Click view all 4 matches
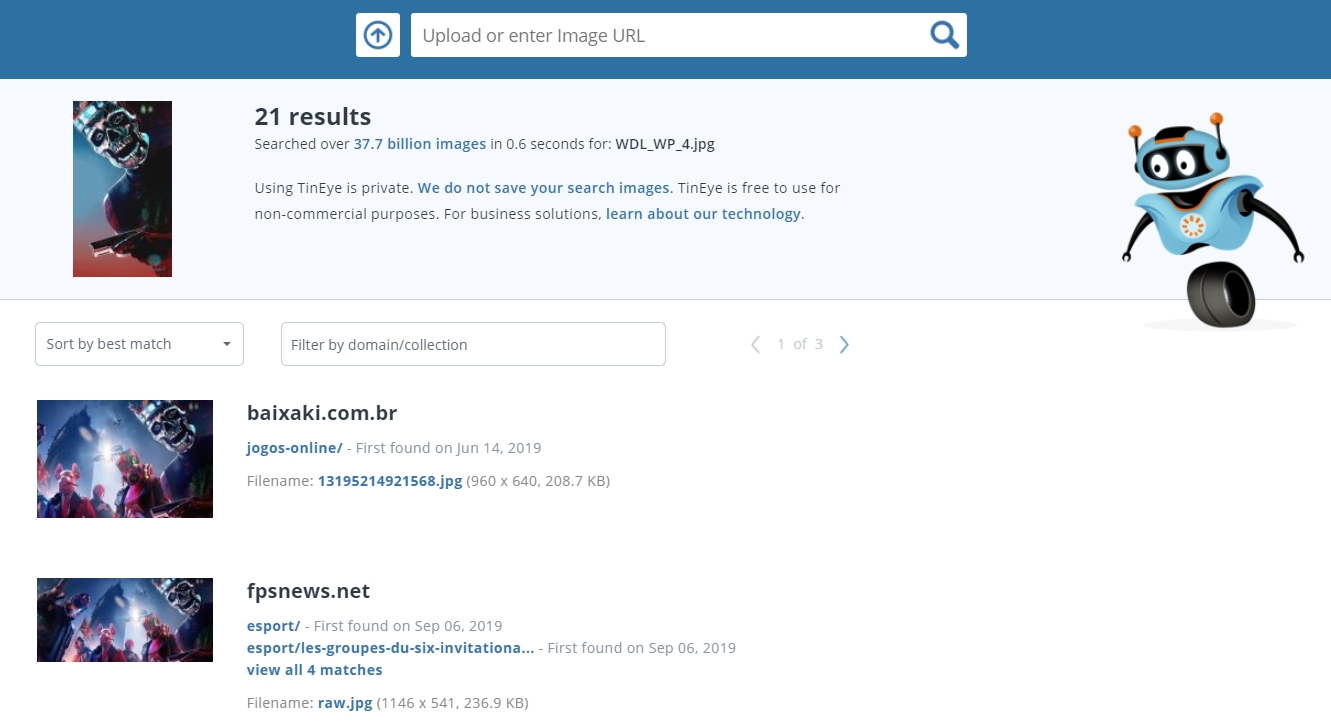Viewport: 1331px width, 725px height. pyautogui.click(x=315, y=670)
